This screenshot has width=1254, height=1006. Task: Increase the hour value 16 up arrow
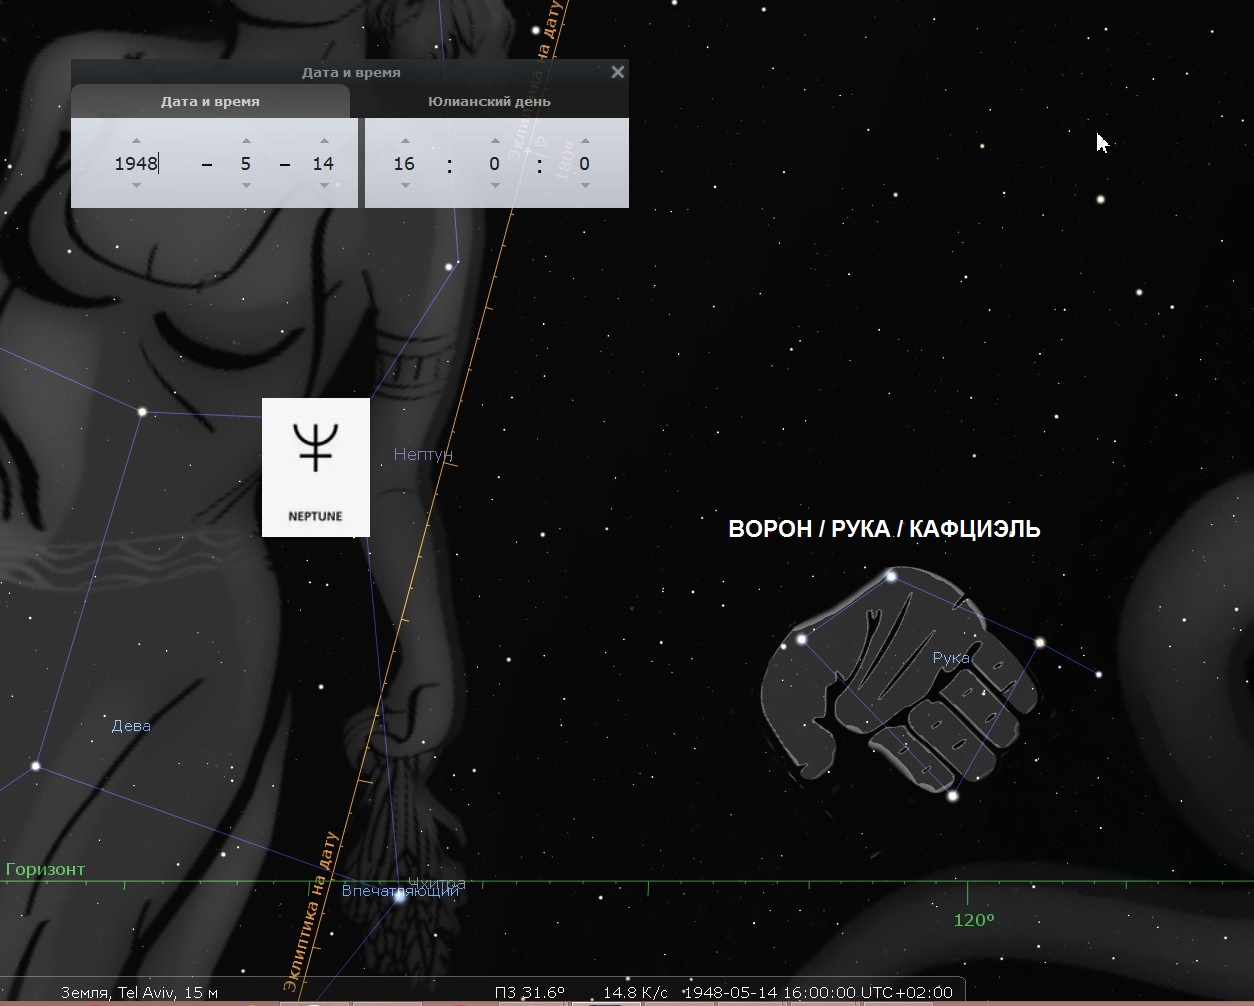coord(404,141)
